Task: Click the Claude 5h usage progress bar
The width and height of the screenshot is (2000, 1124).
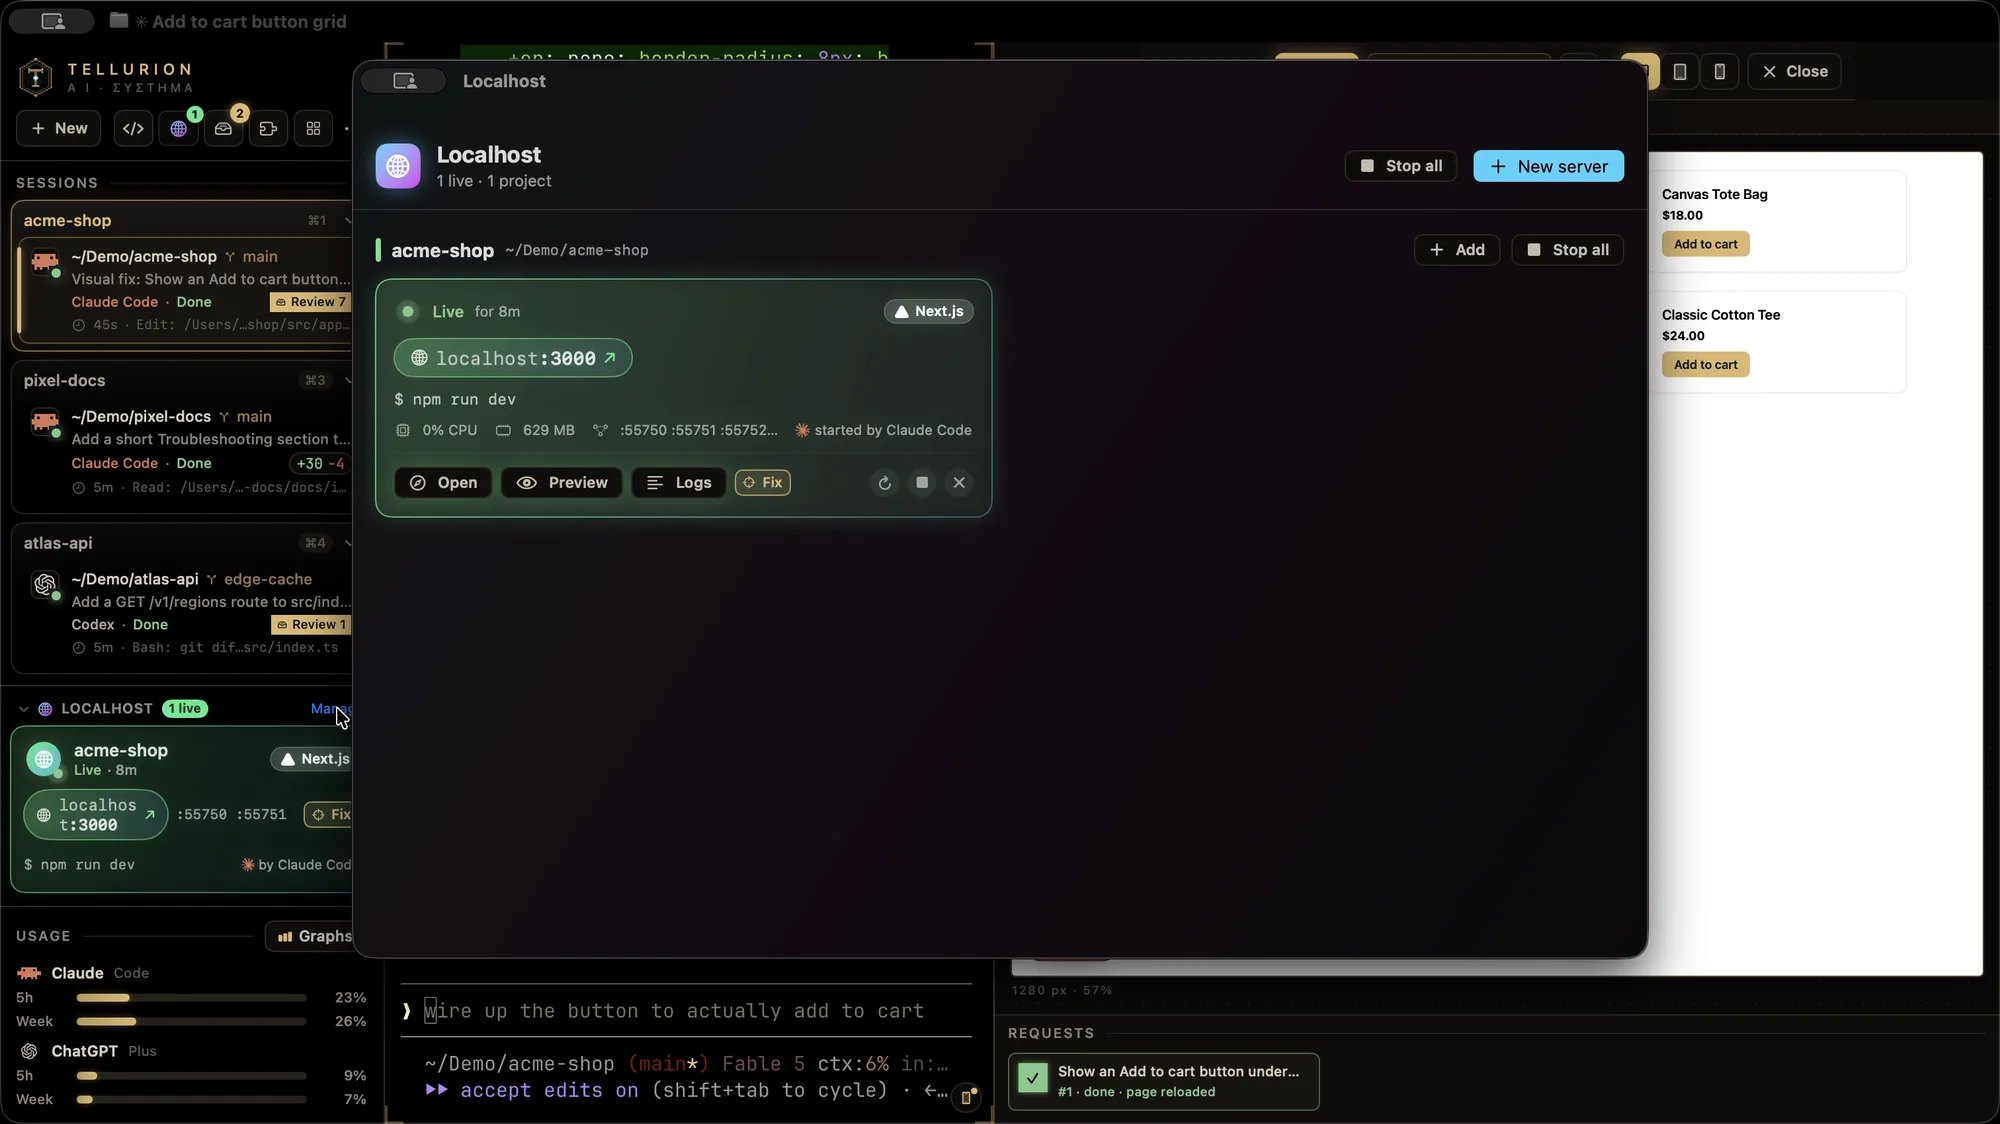Action: tap(191, 998)
